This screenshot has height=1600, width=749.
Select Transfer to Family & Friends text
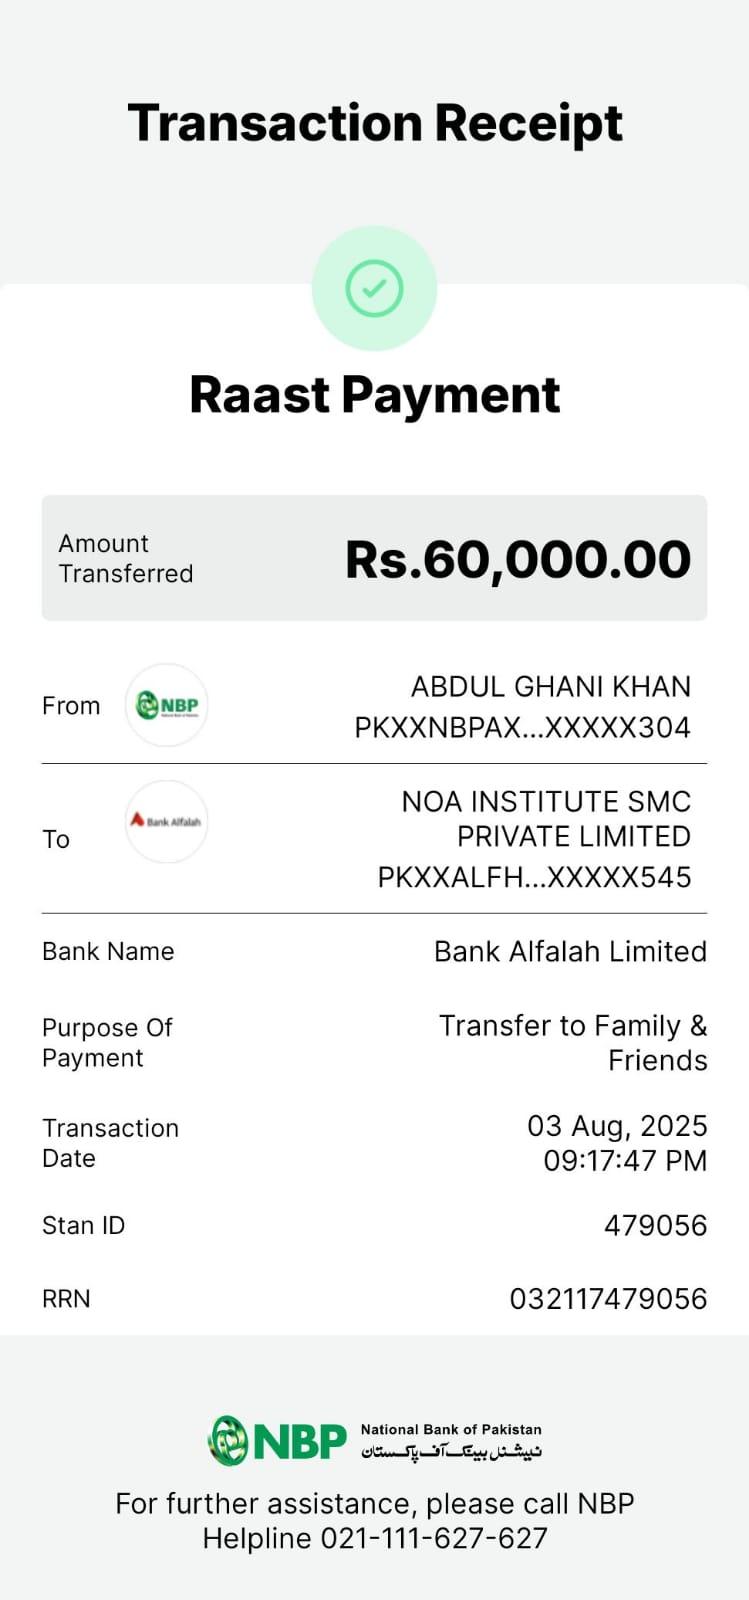pyautogui.click(x=573, y=1042)
